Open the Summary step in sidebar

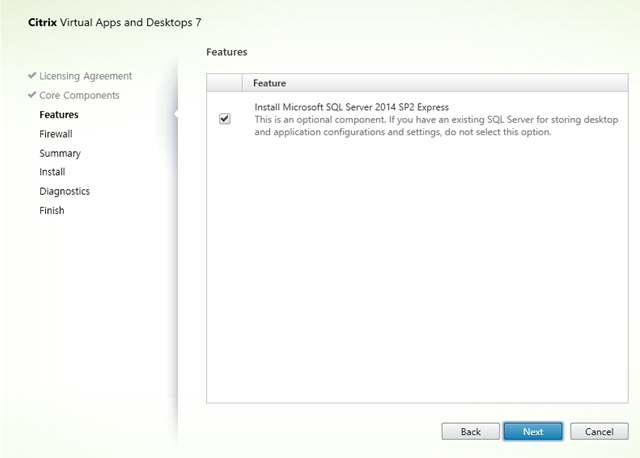click(60, 153)
